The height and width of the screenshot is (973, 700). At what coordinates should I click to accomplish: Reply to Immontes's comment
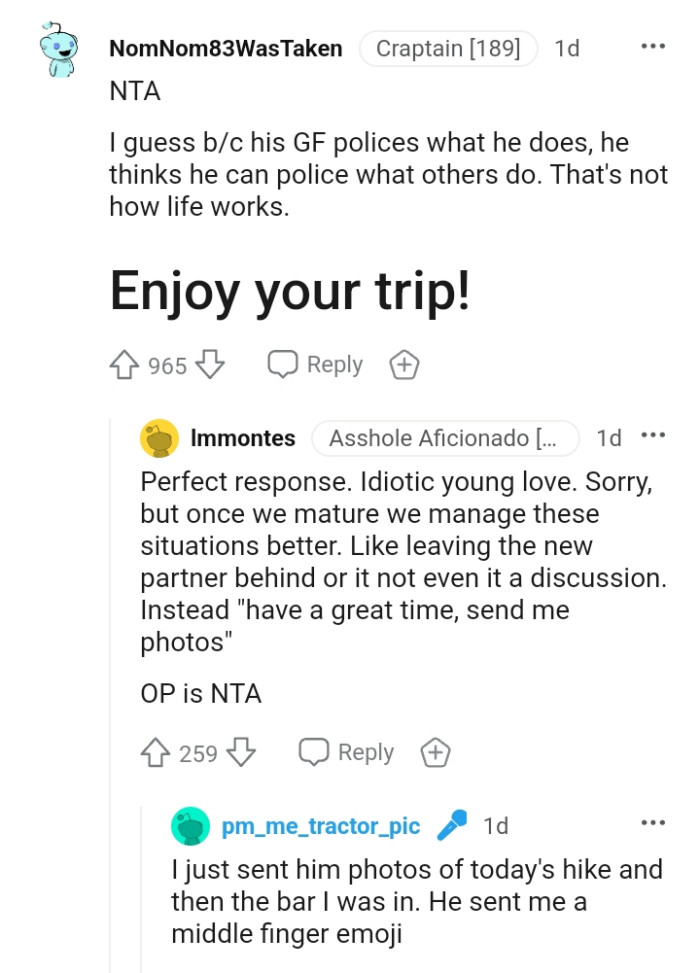pyautogui.click(x=346, y=752)
